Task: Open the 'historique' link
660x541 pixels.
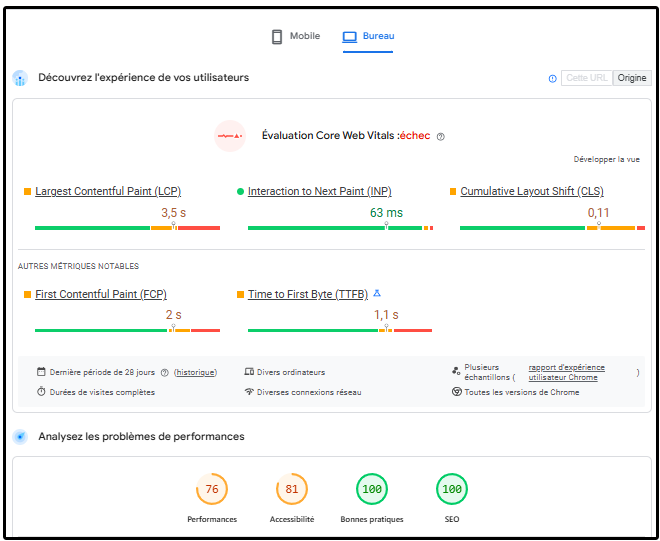Action: (195, 372)
